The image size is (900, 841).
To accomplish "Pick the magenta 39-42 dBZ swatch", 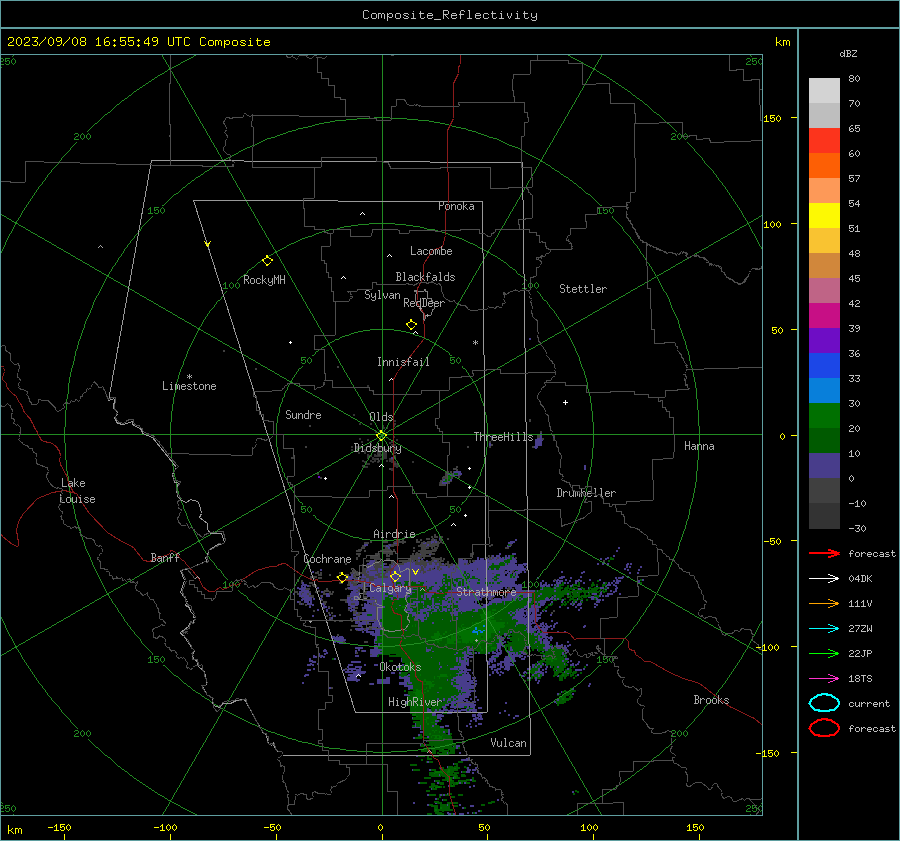I will point(824,315).
